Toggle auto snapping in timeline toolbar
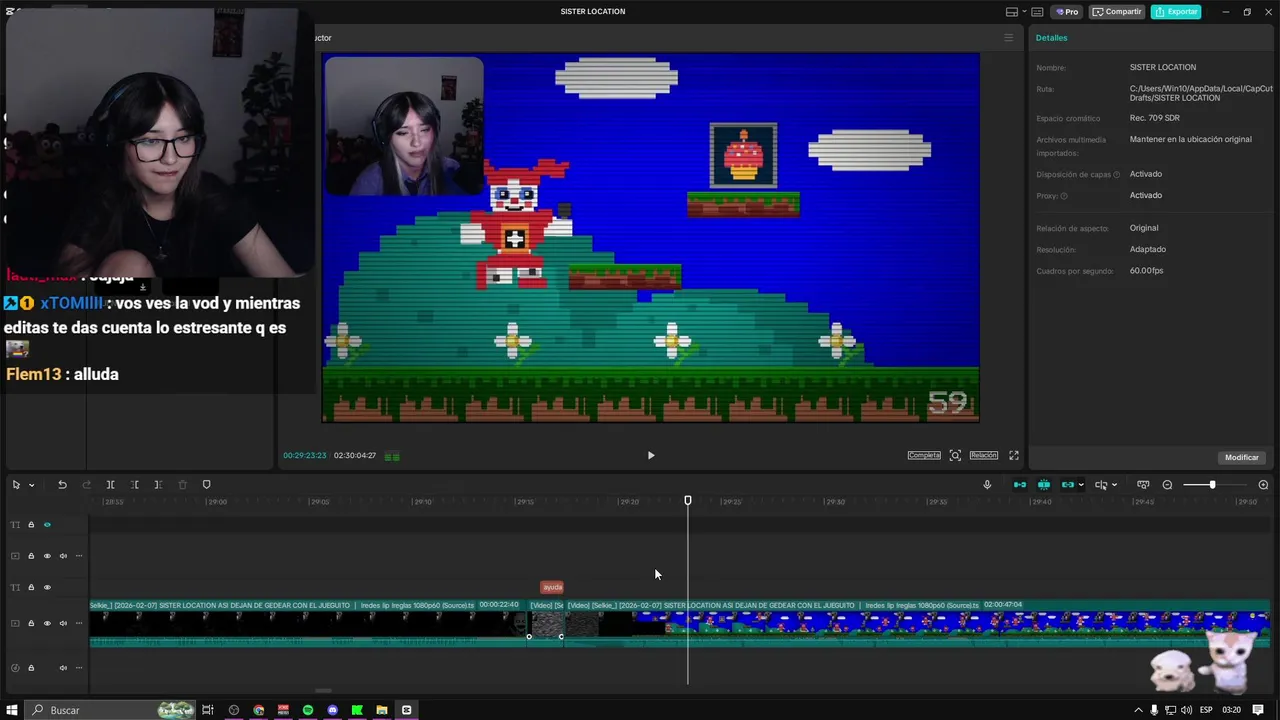 1044,485
